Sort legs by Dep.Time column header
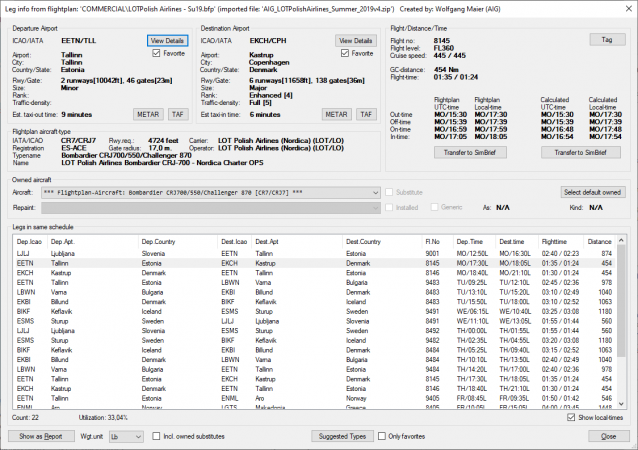638x450 pixels. [474, 242]
